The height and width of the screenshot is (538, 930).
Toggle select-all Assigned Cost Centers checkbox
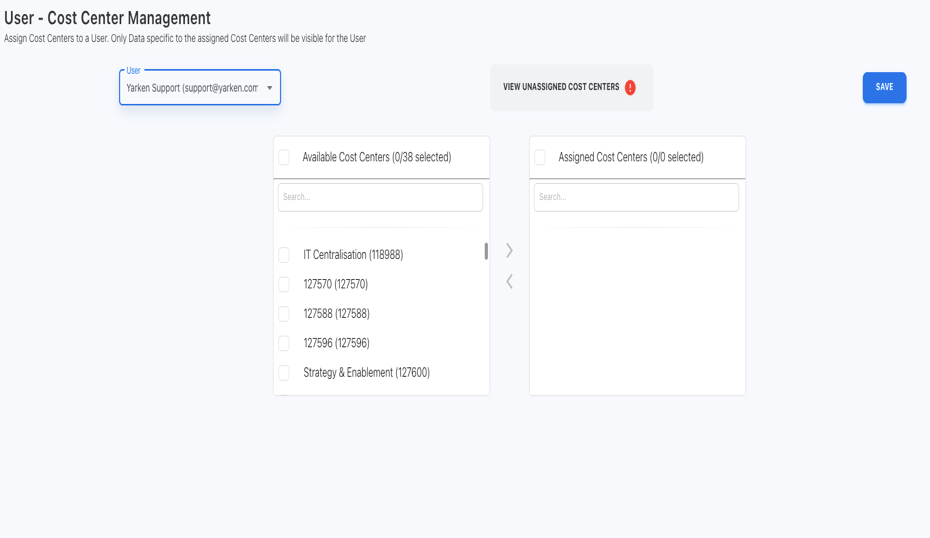click(x=540, y=157)
